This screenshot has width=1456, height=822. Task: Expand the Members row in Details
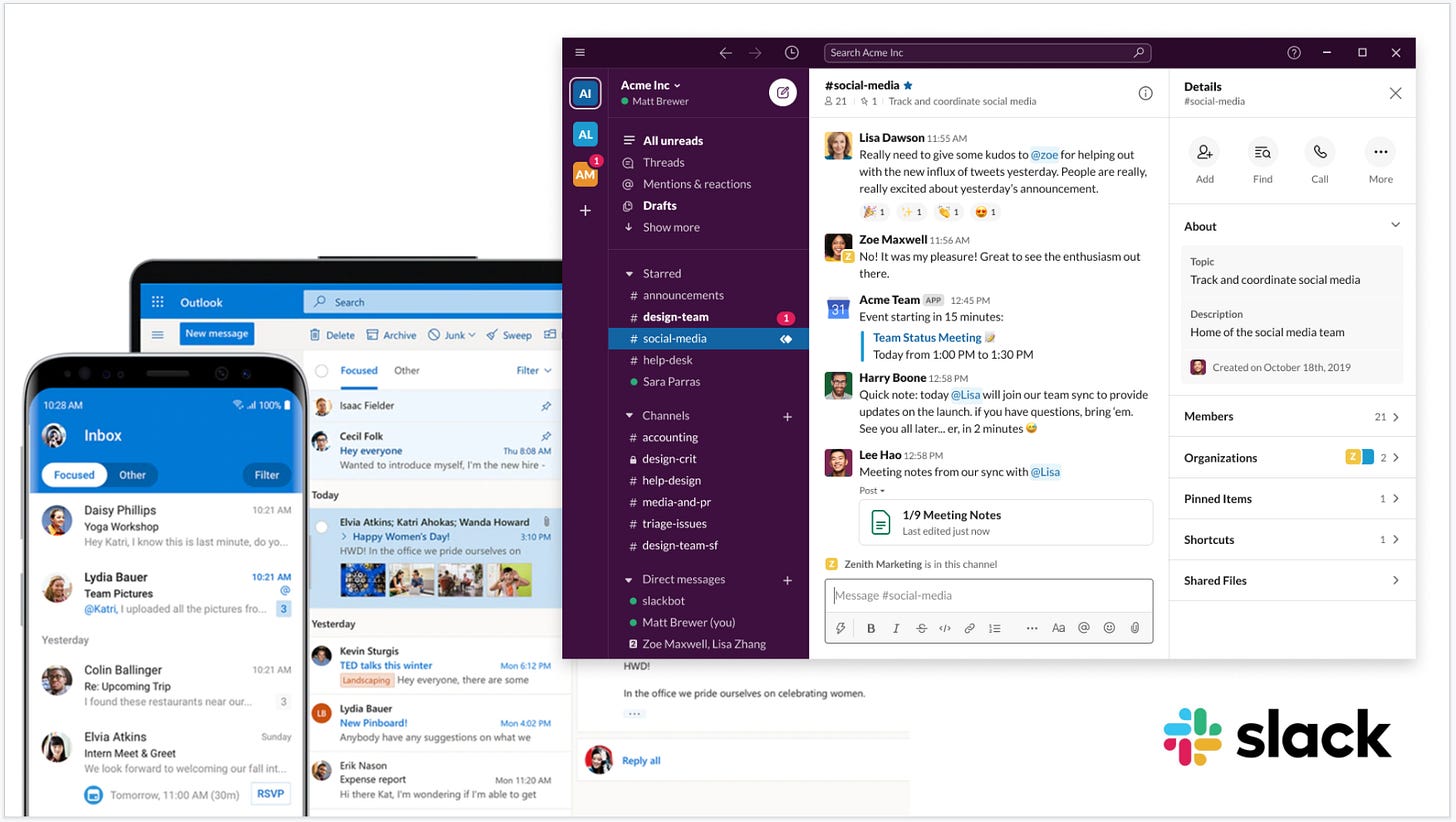pos(1292,416)
